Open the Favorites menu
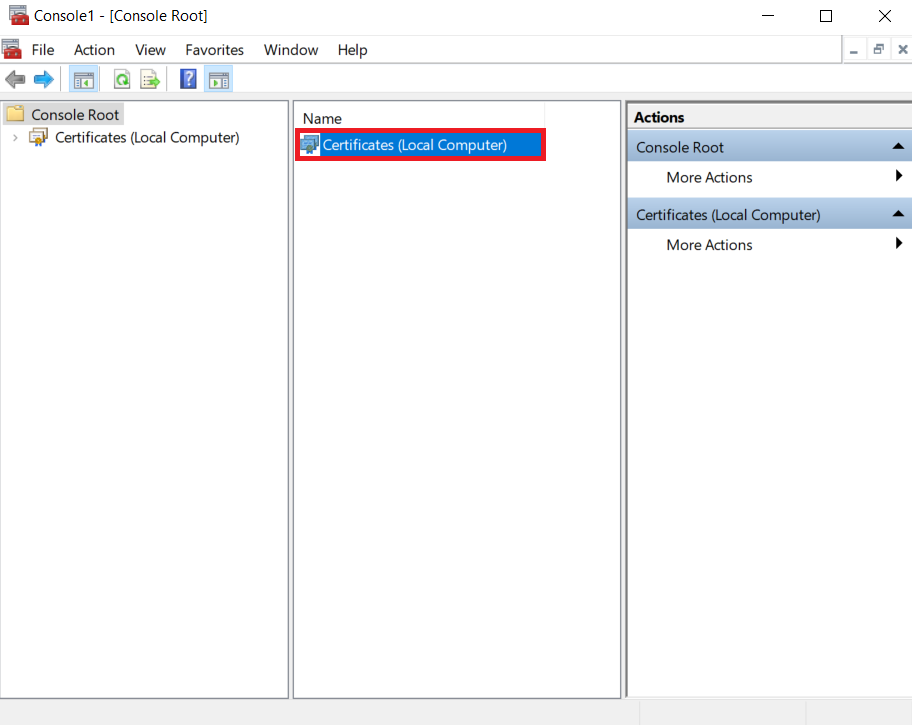 215,50
